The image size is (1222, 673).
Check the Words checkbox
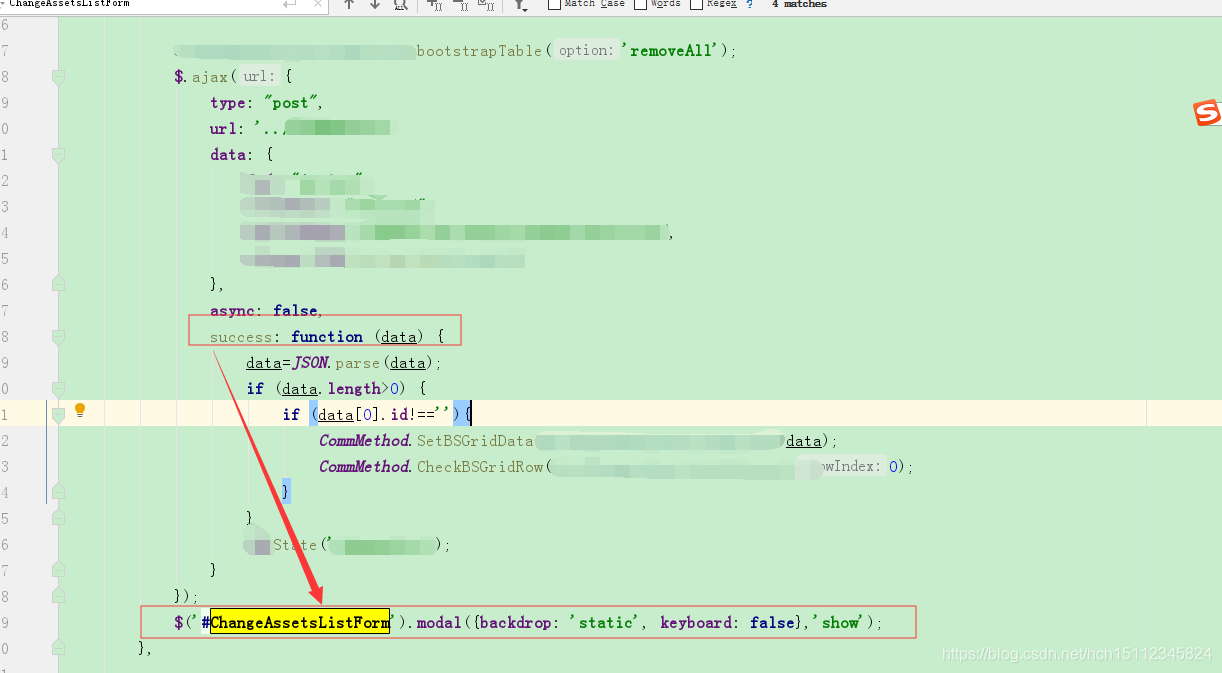click(x=640, y=4)
